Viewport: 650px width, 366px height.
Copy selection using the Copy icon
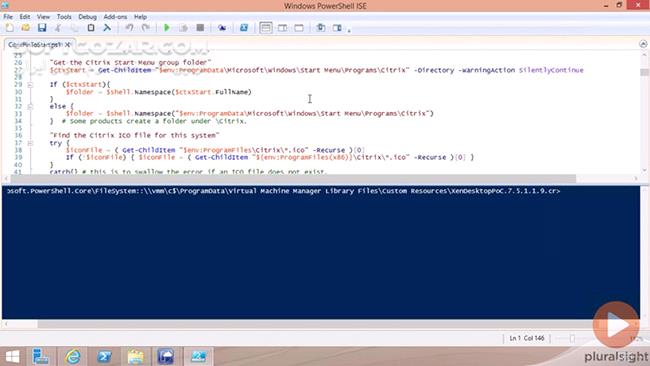[74, 28]
